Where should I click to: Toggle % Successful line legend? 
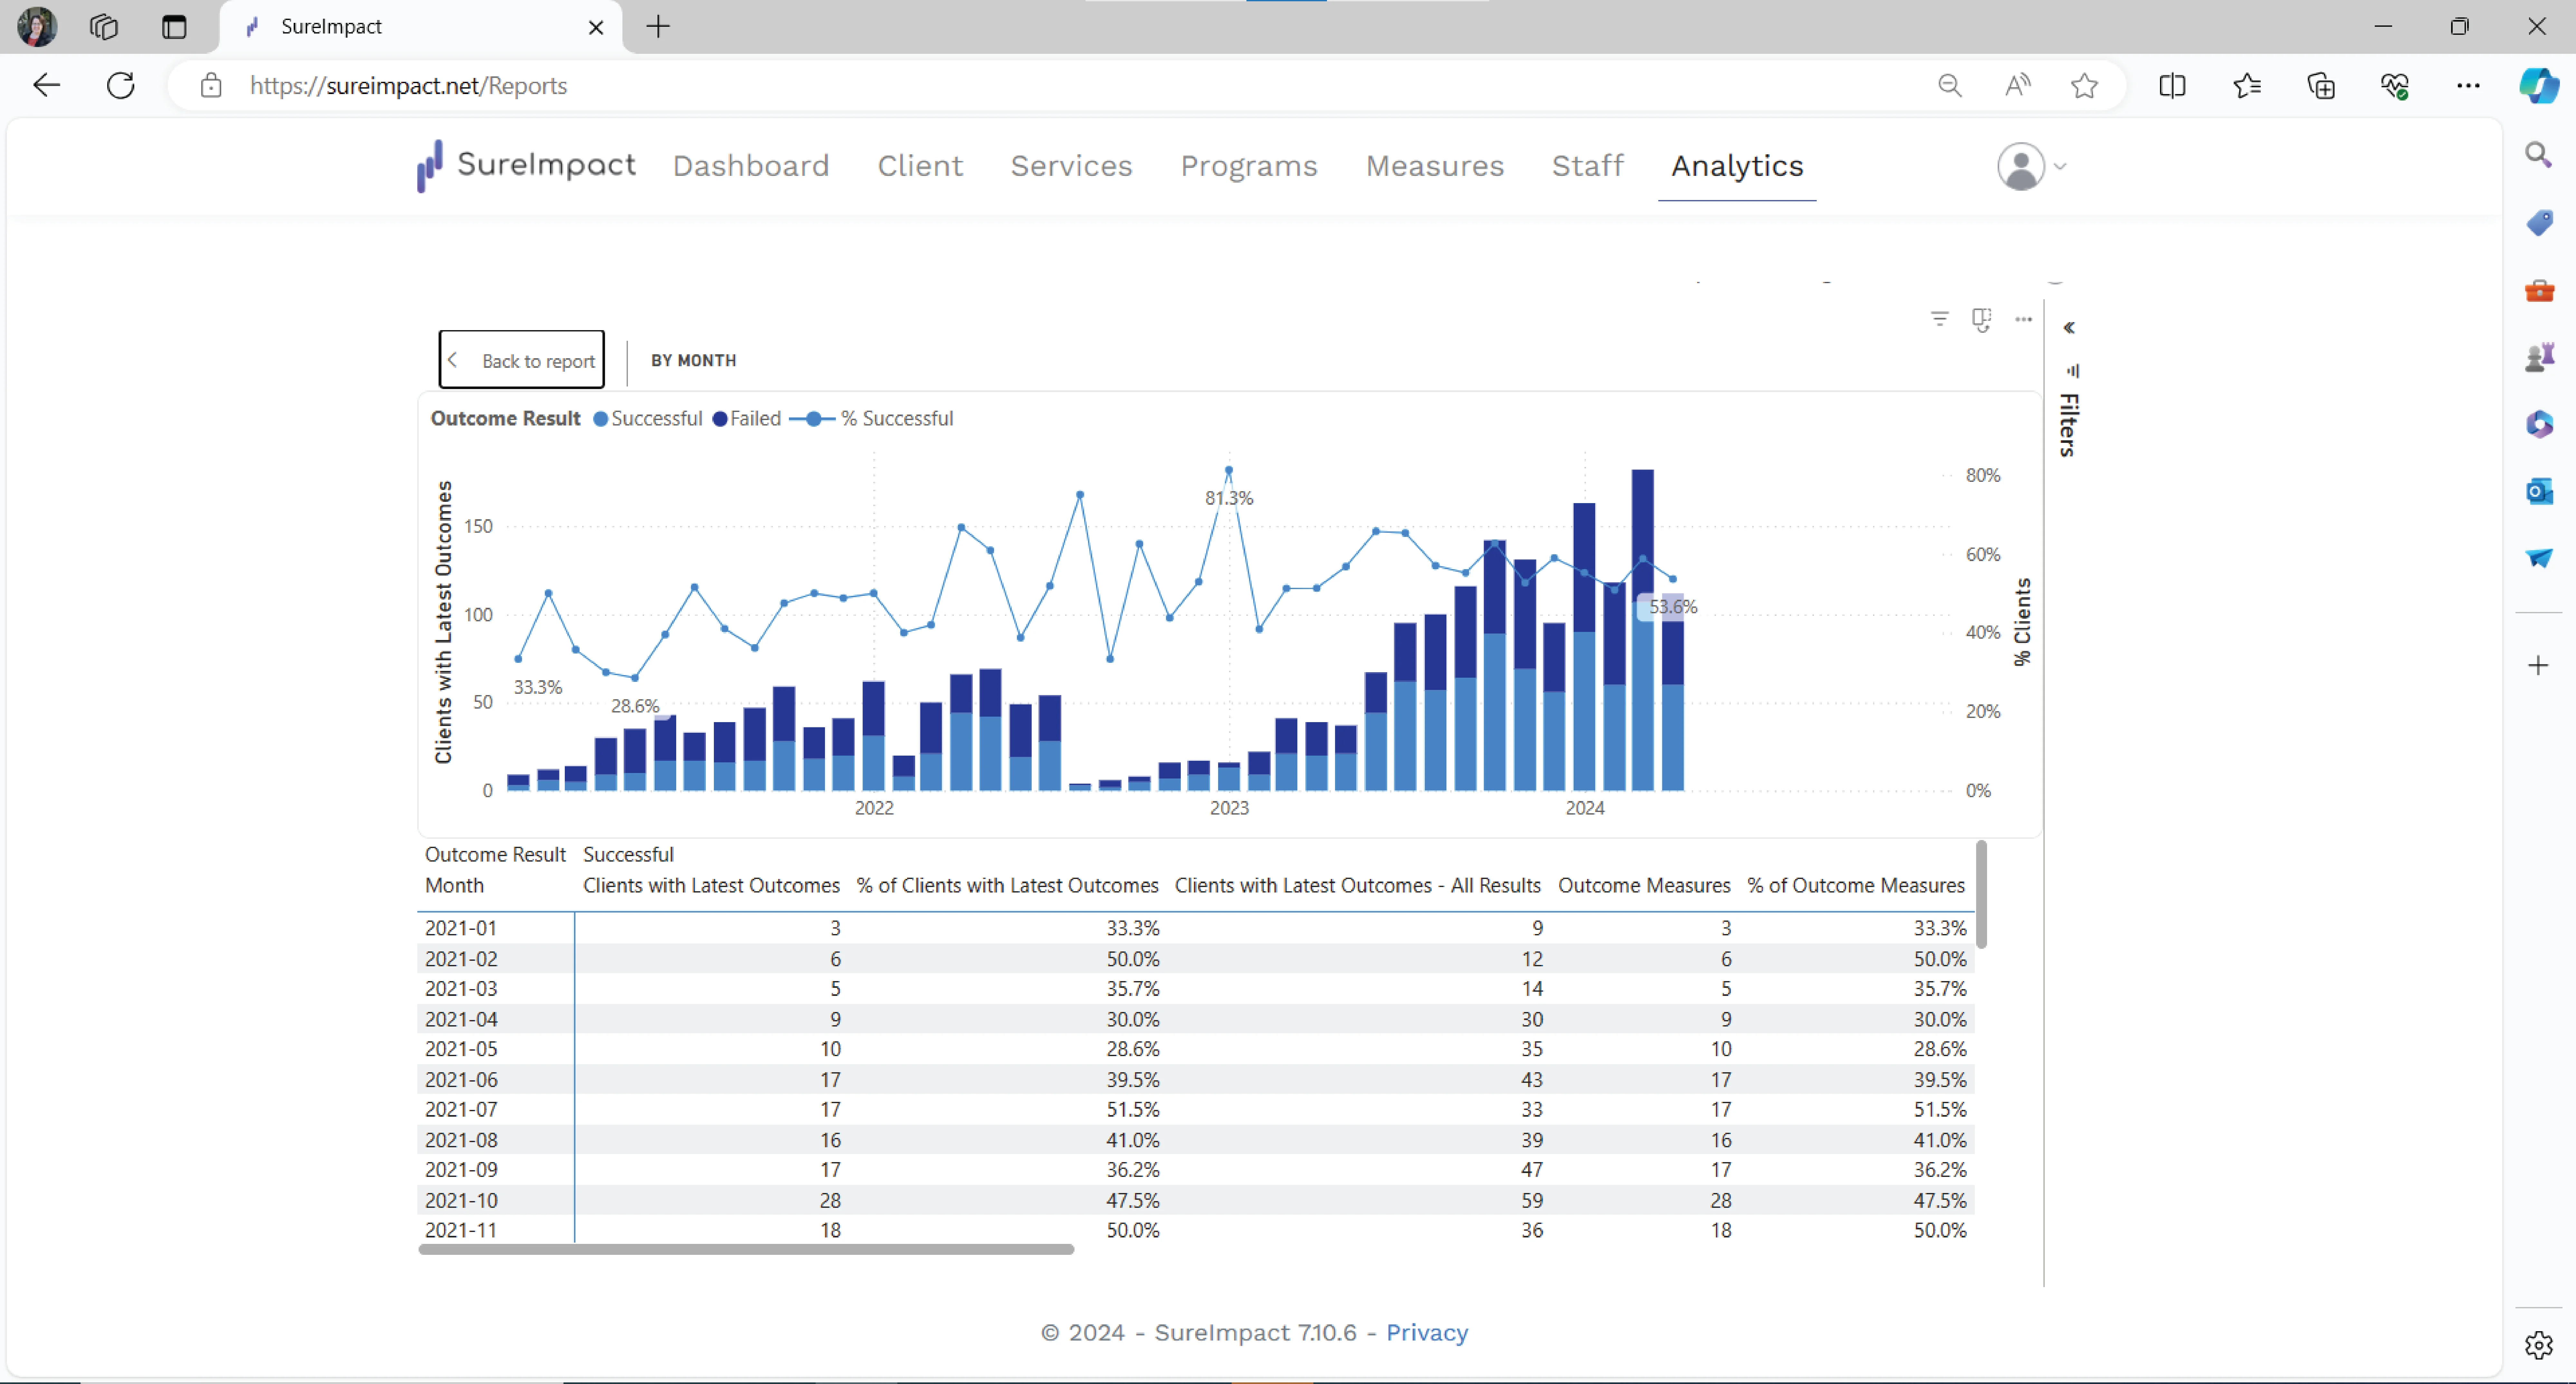click(871, 419)
